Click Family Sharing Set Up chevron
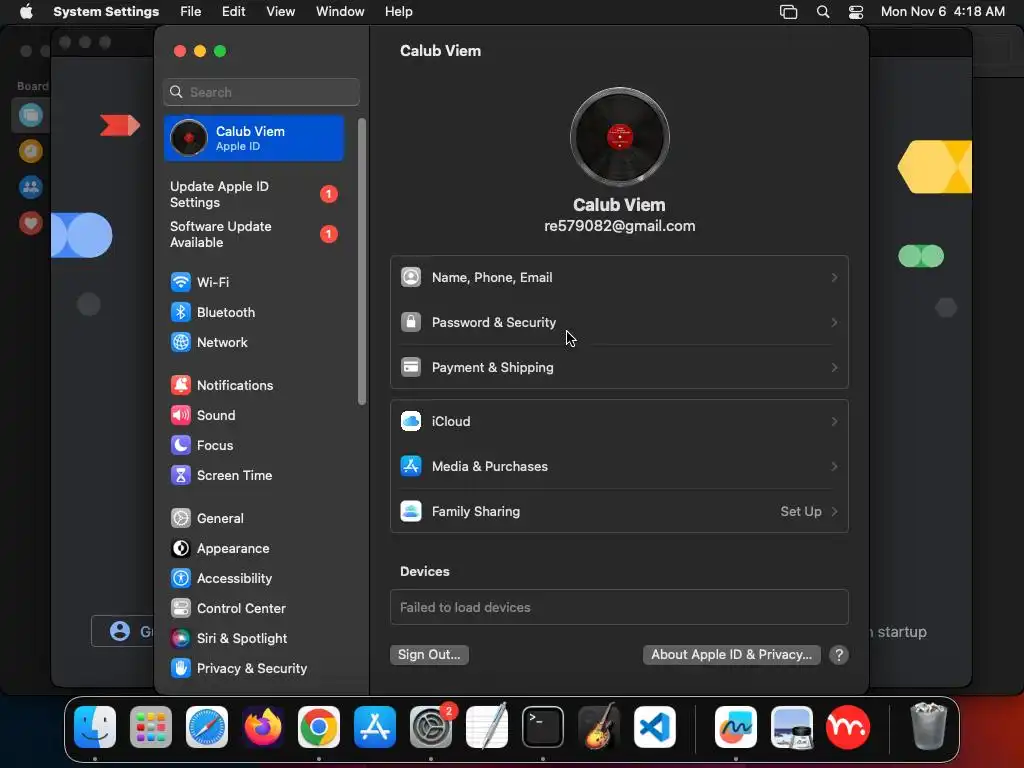The height and width of the screenshot is (768, 1024). coord(834,511)
